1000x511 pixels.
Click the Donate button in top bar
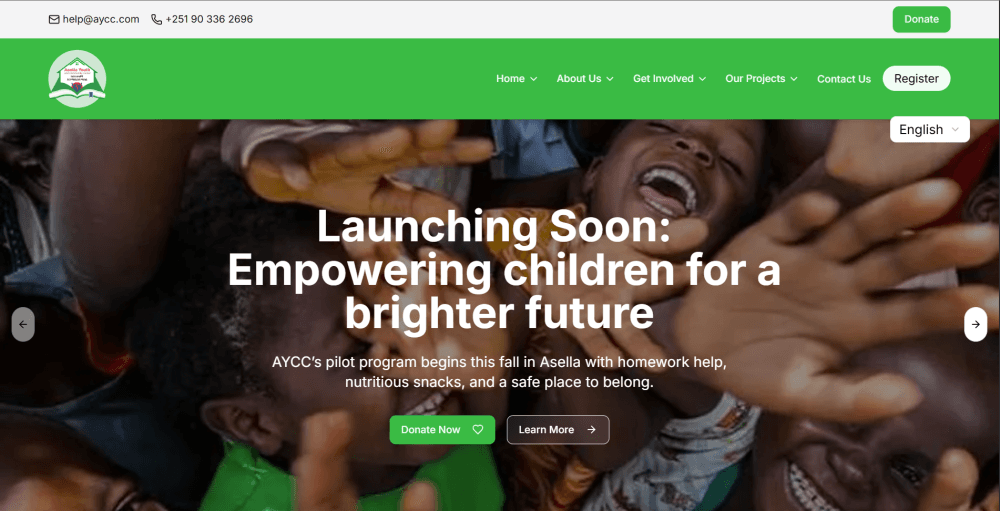pos(921,19)
